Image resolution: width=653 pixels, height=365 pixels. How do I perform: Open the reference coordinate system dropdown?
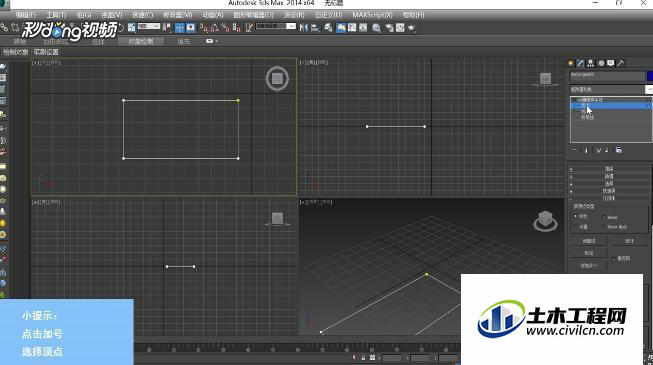149,26
